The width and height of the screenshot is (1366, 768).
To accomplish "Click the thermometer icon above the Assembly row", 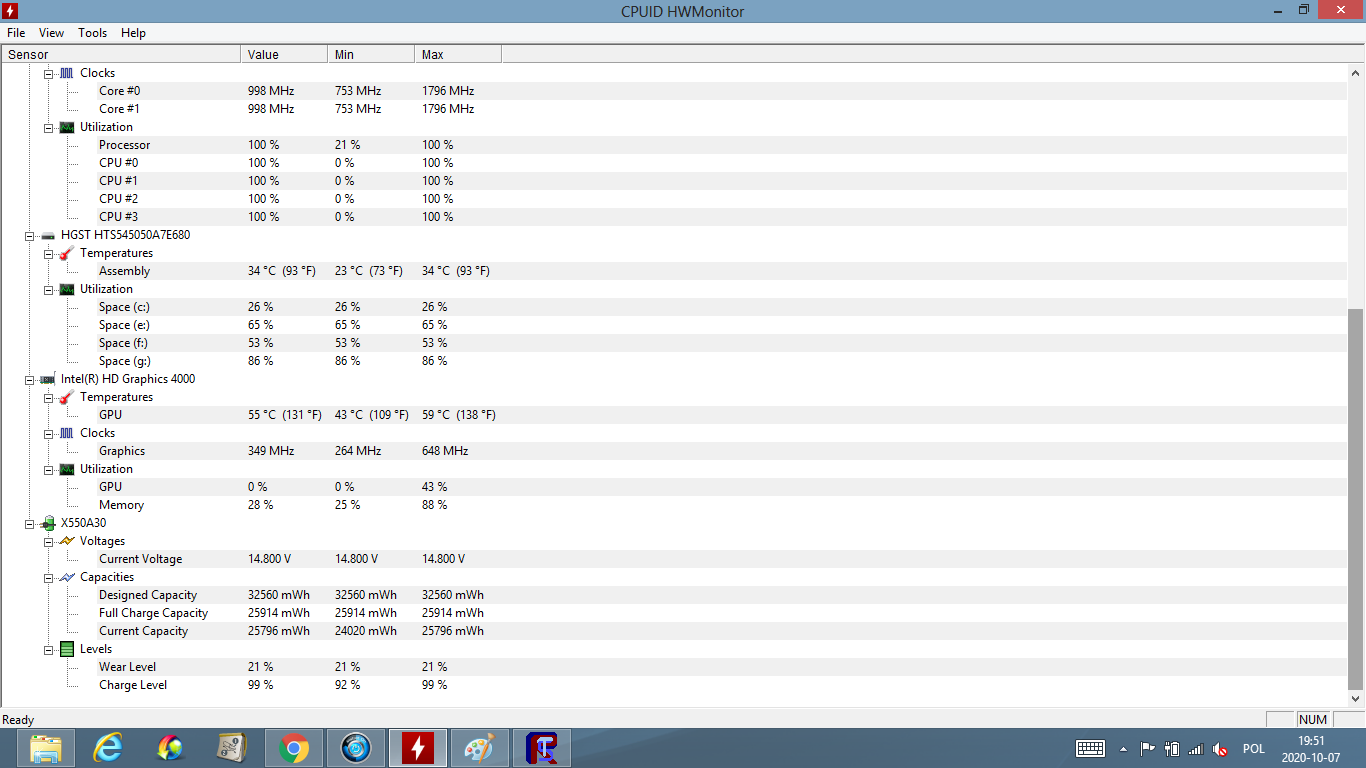I will pyautogui.click(x=66, y=253).
